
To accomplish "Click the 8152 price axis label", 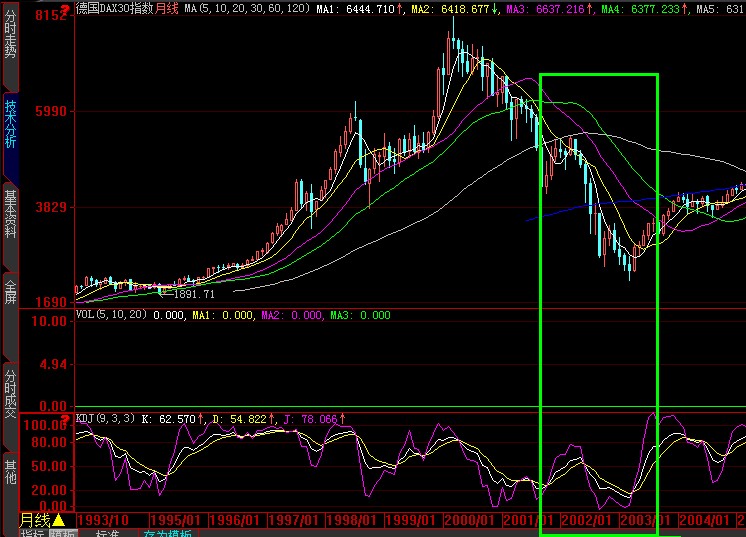I will coord(50,15).
